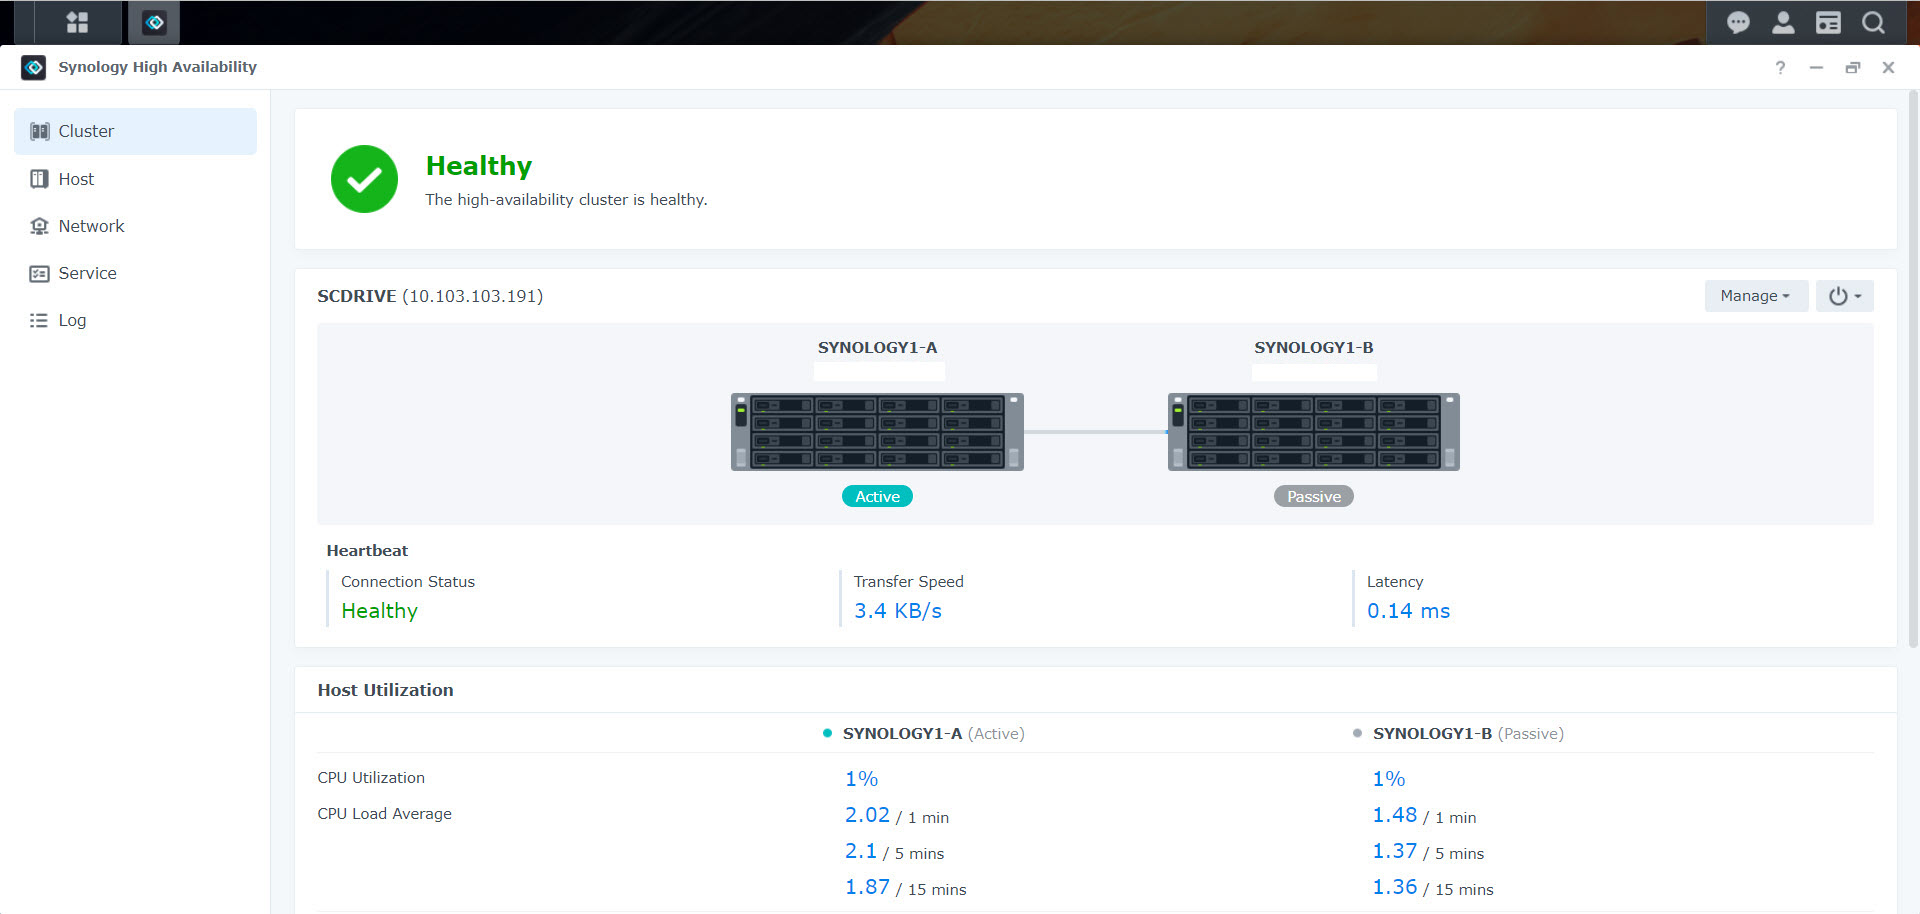
Task: Open the widgets panel icon
Action: [1828, 22]
